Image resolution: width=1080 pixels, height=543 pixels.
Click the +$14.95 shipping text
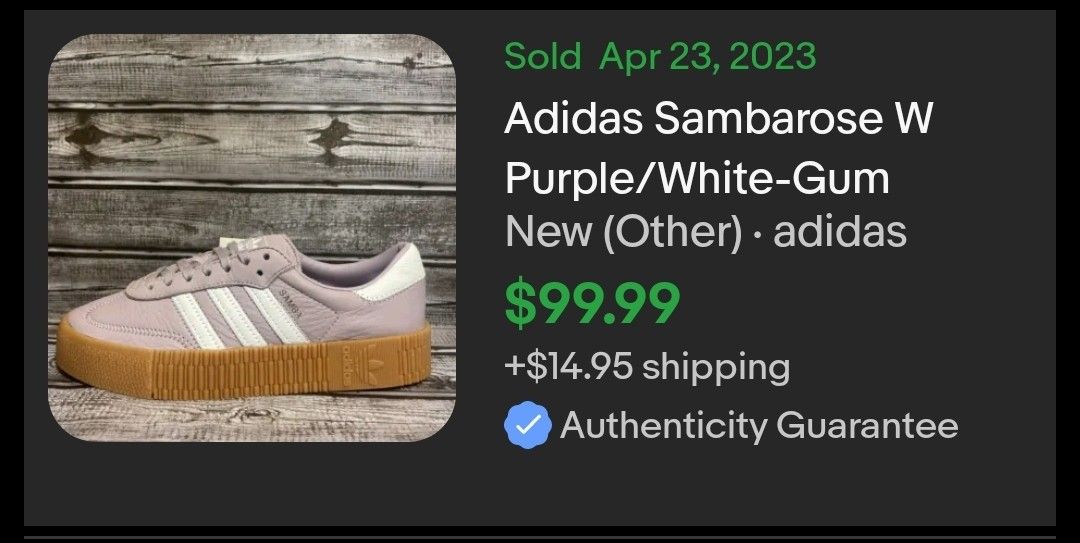point(647,366)
